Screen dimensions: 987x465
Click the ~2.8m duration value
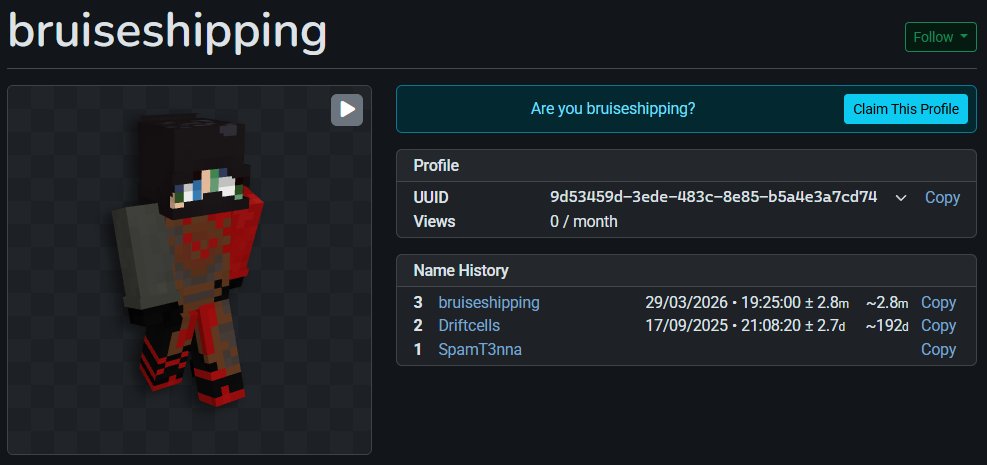(887, 303)
